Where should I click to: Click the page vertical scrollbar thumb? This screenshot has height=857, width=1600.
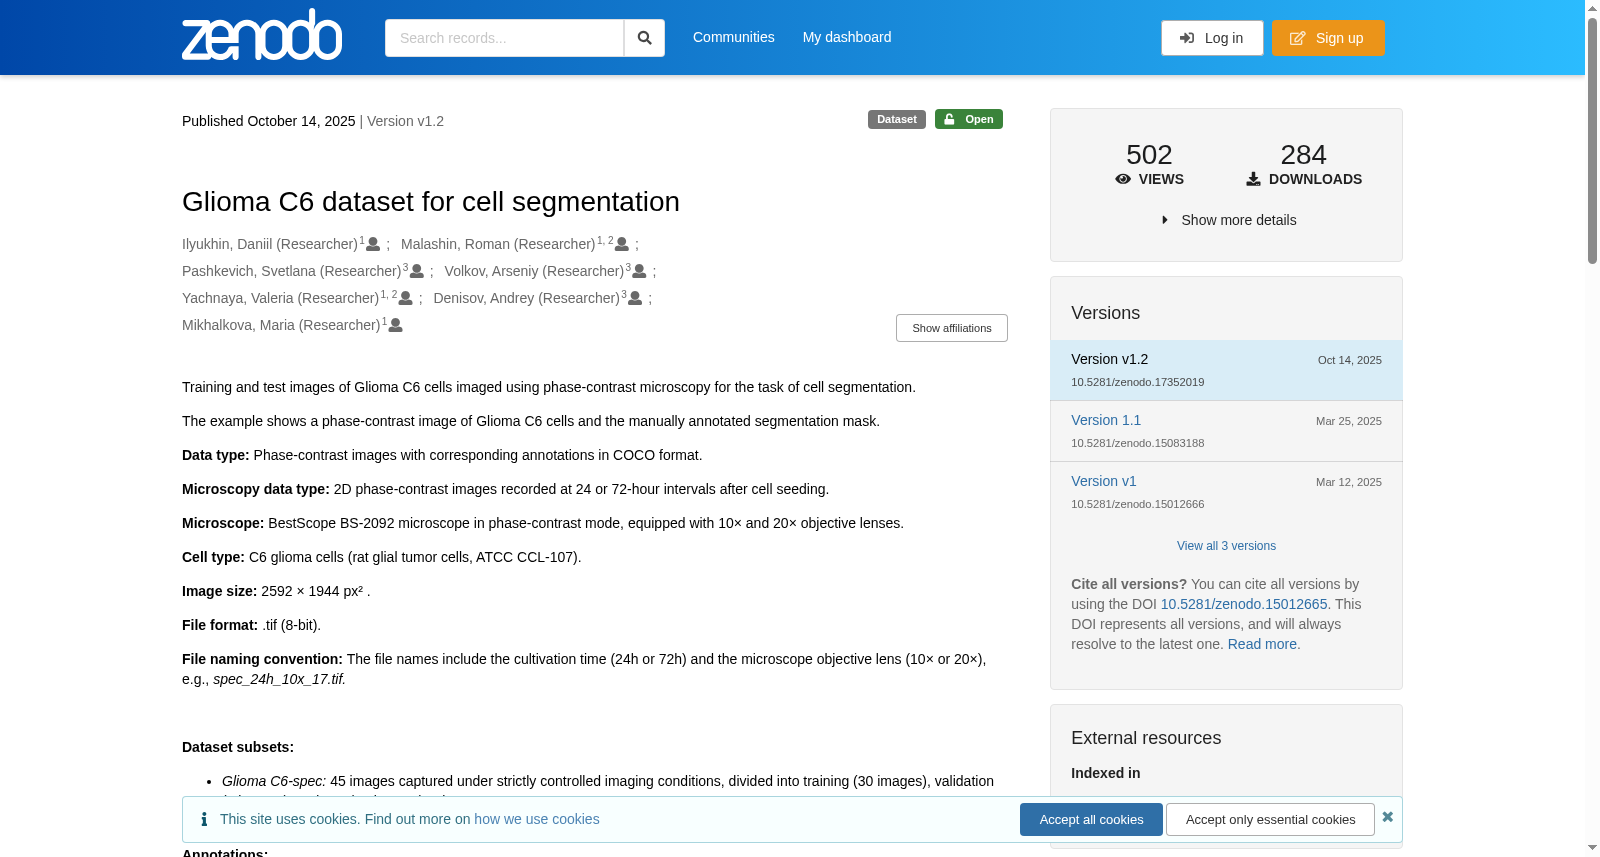coord(1592,140)
